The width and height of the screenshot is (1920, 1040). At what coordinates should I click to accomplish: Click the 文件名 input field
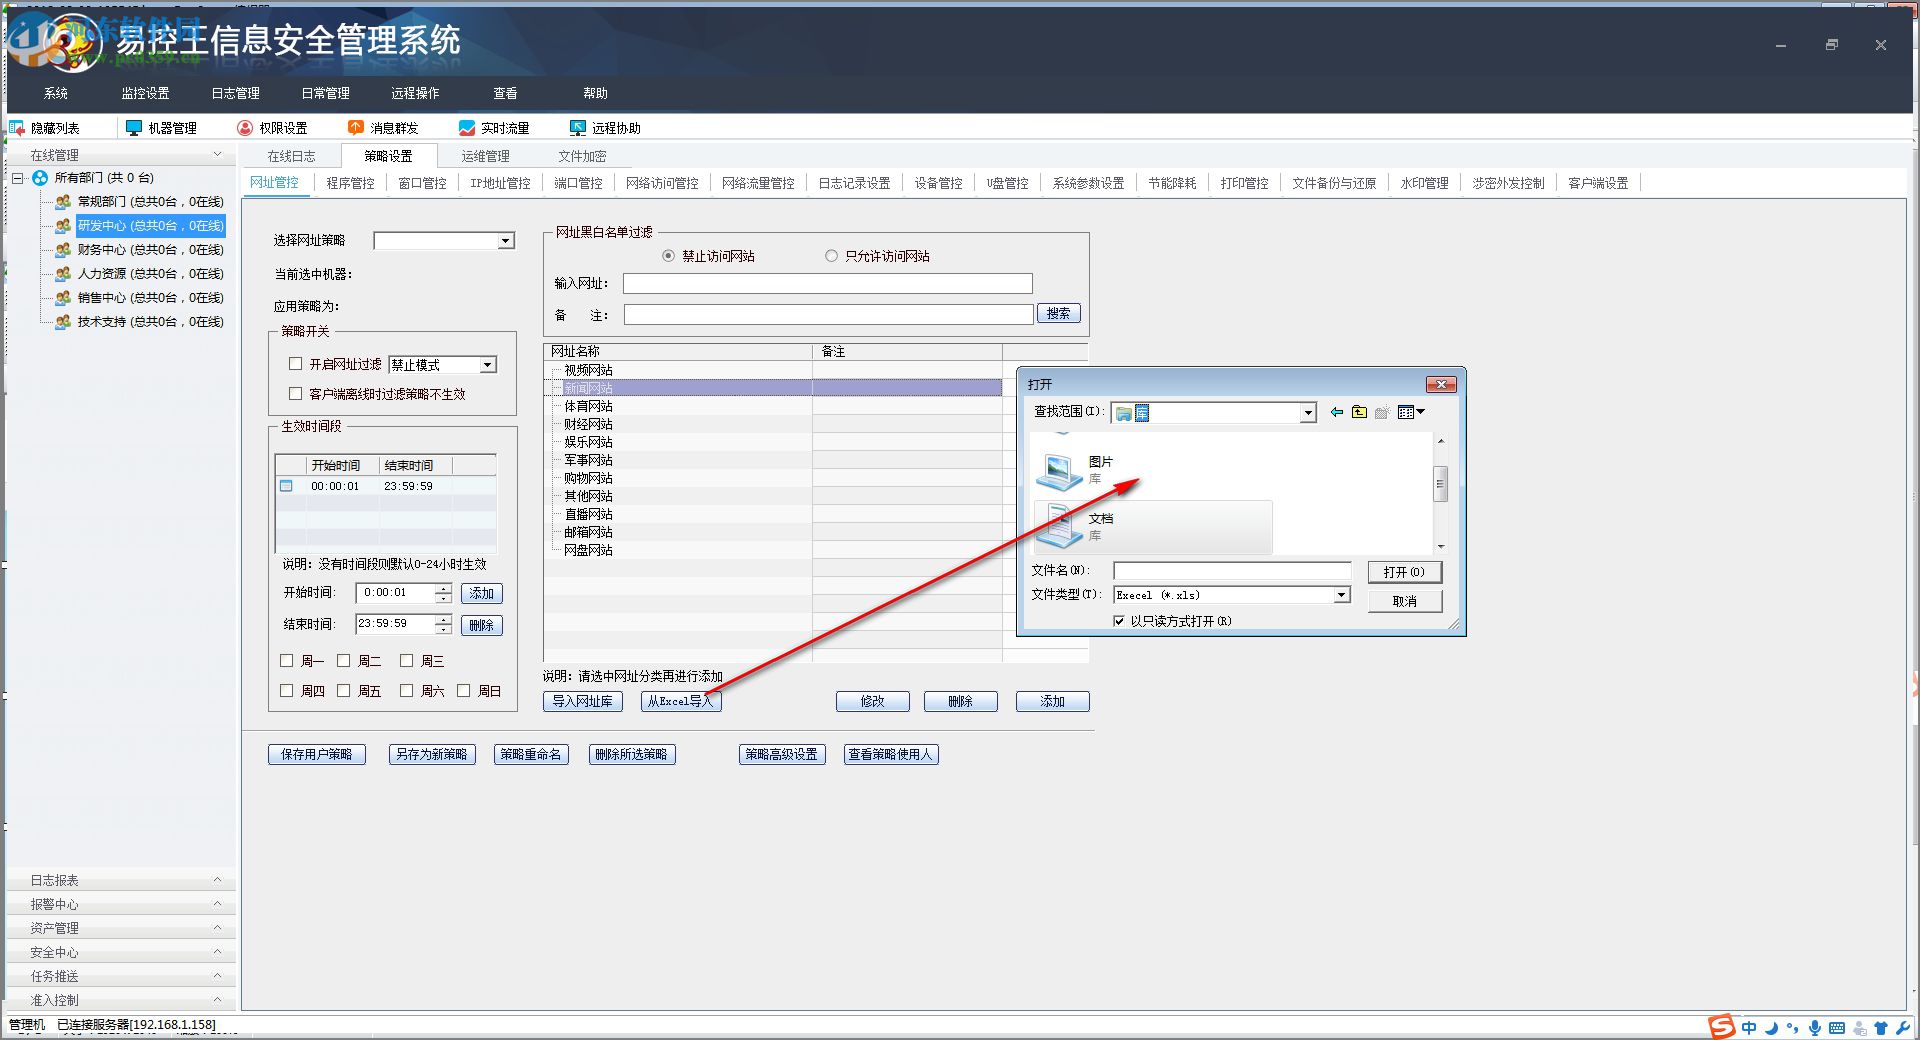tap(1232, 571)
